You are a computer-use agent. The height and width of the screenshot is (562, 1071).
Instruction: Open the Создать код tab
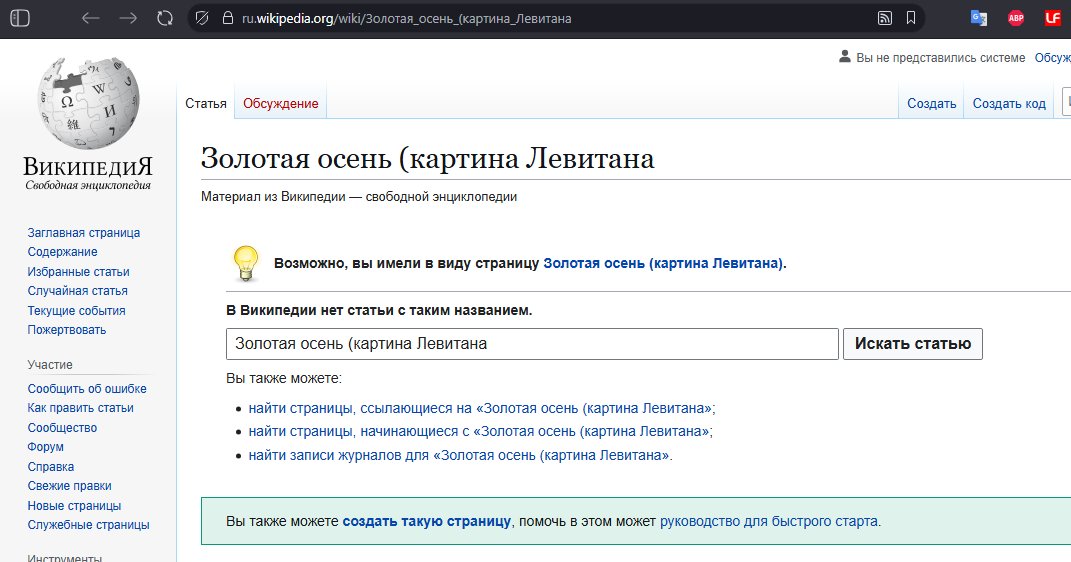pos(1009,104)
